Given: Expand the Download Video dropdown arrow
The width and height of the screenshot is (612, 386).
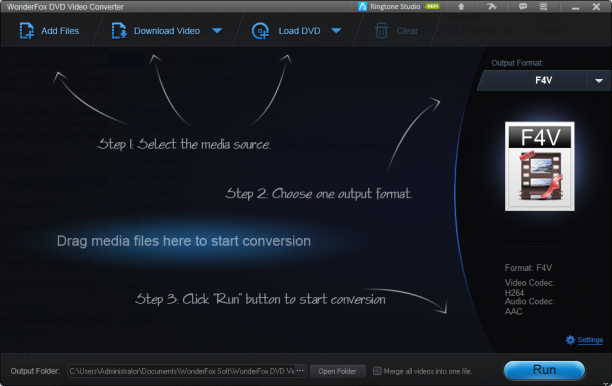Looking at the screenshot, I should [217, 31].
